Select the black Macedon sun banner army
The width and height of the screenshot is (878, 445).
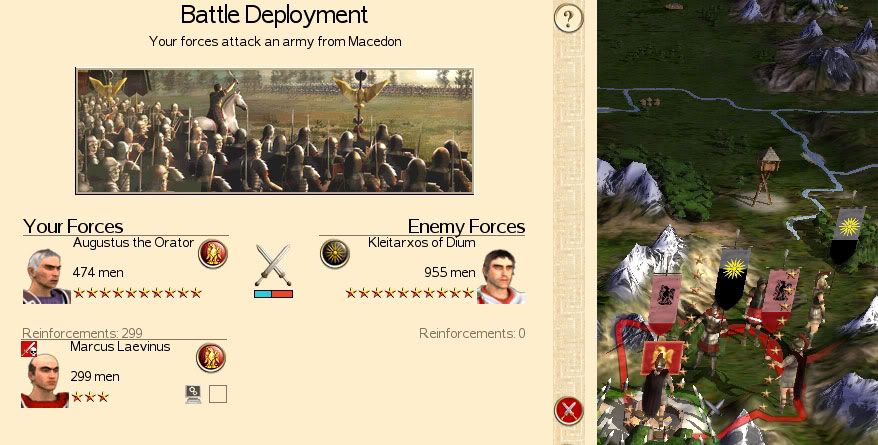tap(732, 278)
